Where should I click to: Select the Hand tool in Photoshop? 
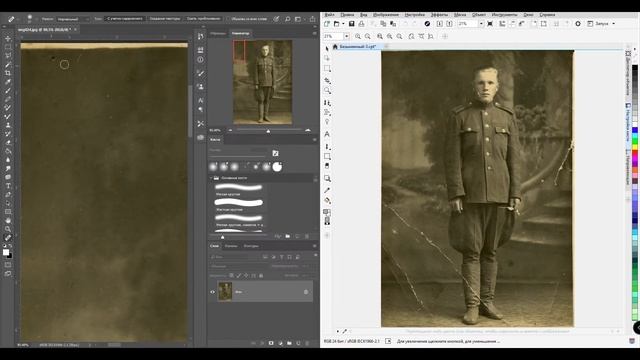8,220
